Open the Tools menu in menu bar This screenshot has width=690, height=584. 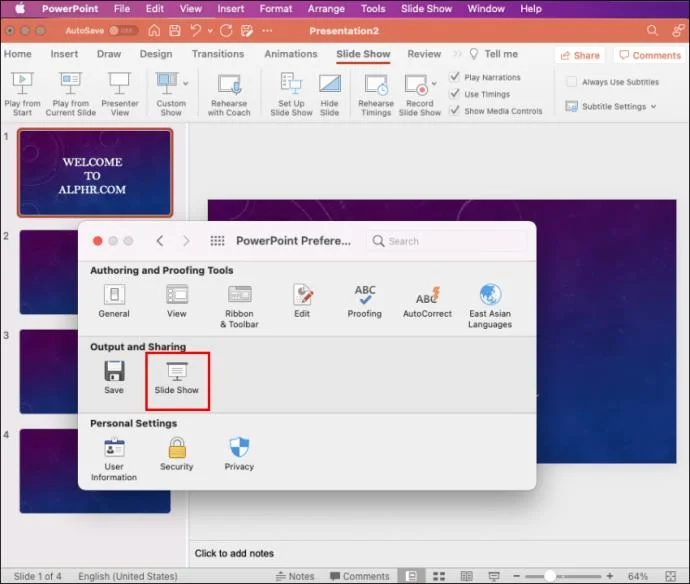(373, 9)
